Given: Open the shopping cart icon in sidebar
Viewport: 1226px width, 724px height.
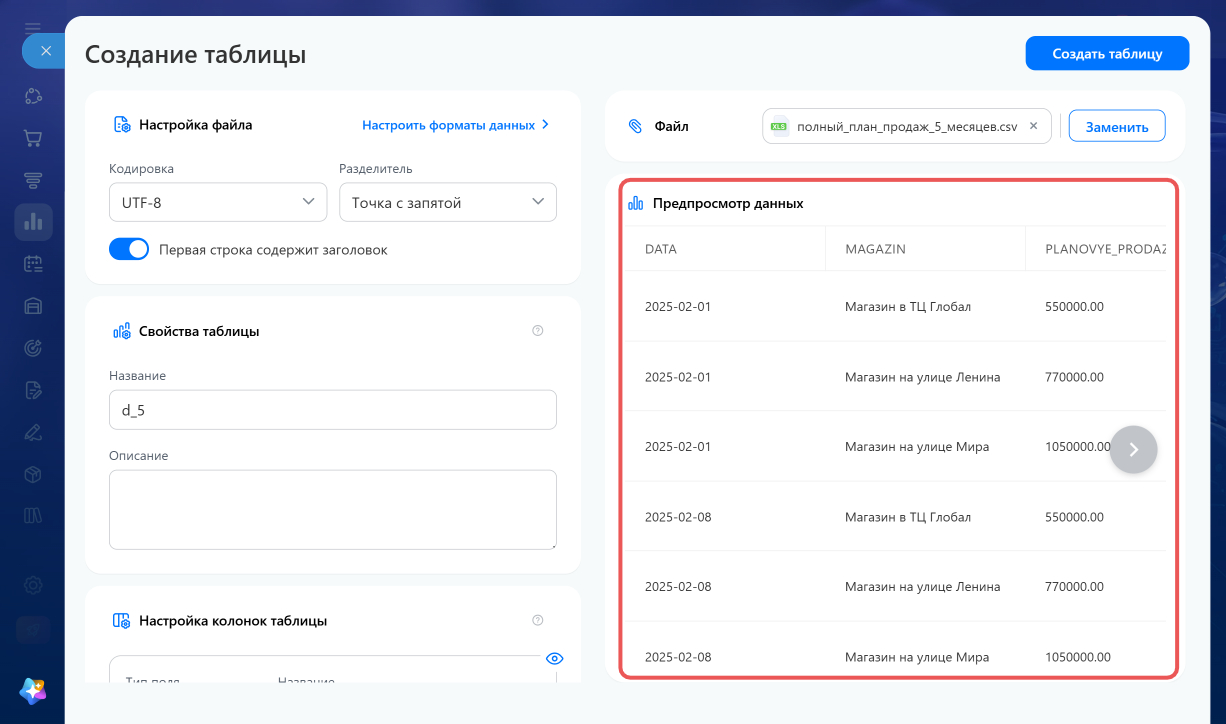Looking at the screenshot, I should coord(33,138).
